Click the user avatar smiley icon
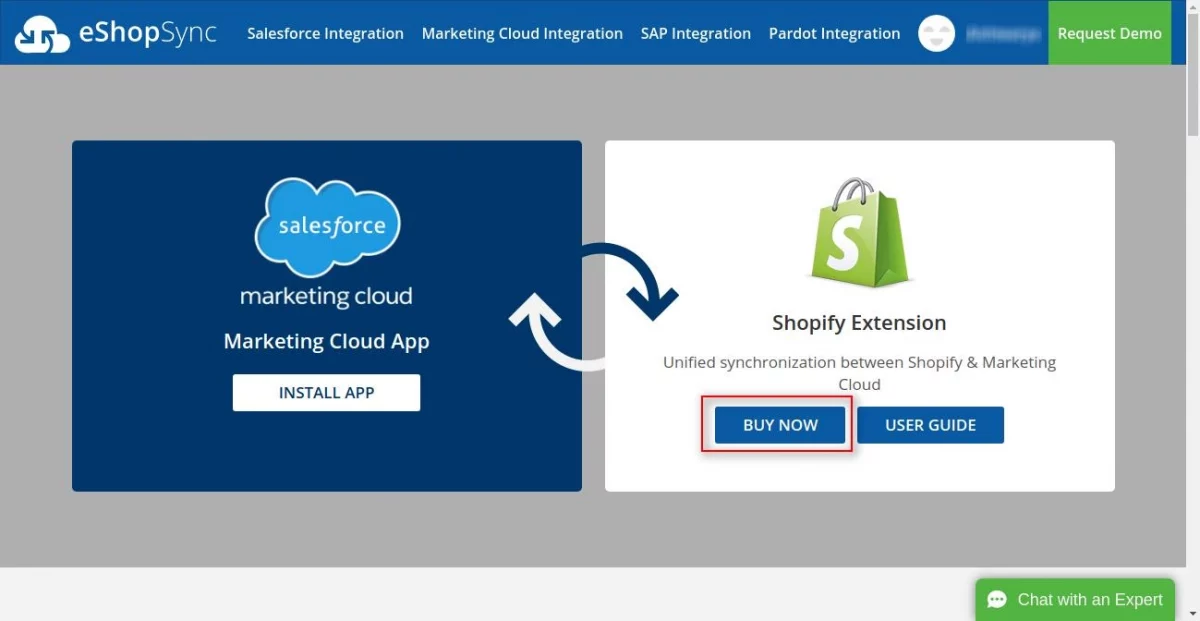 pos(937,33)
